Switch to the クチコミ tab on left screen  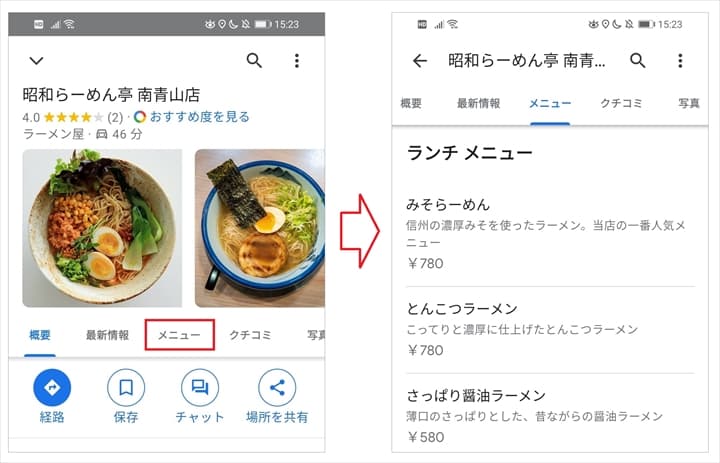[250, 335]
